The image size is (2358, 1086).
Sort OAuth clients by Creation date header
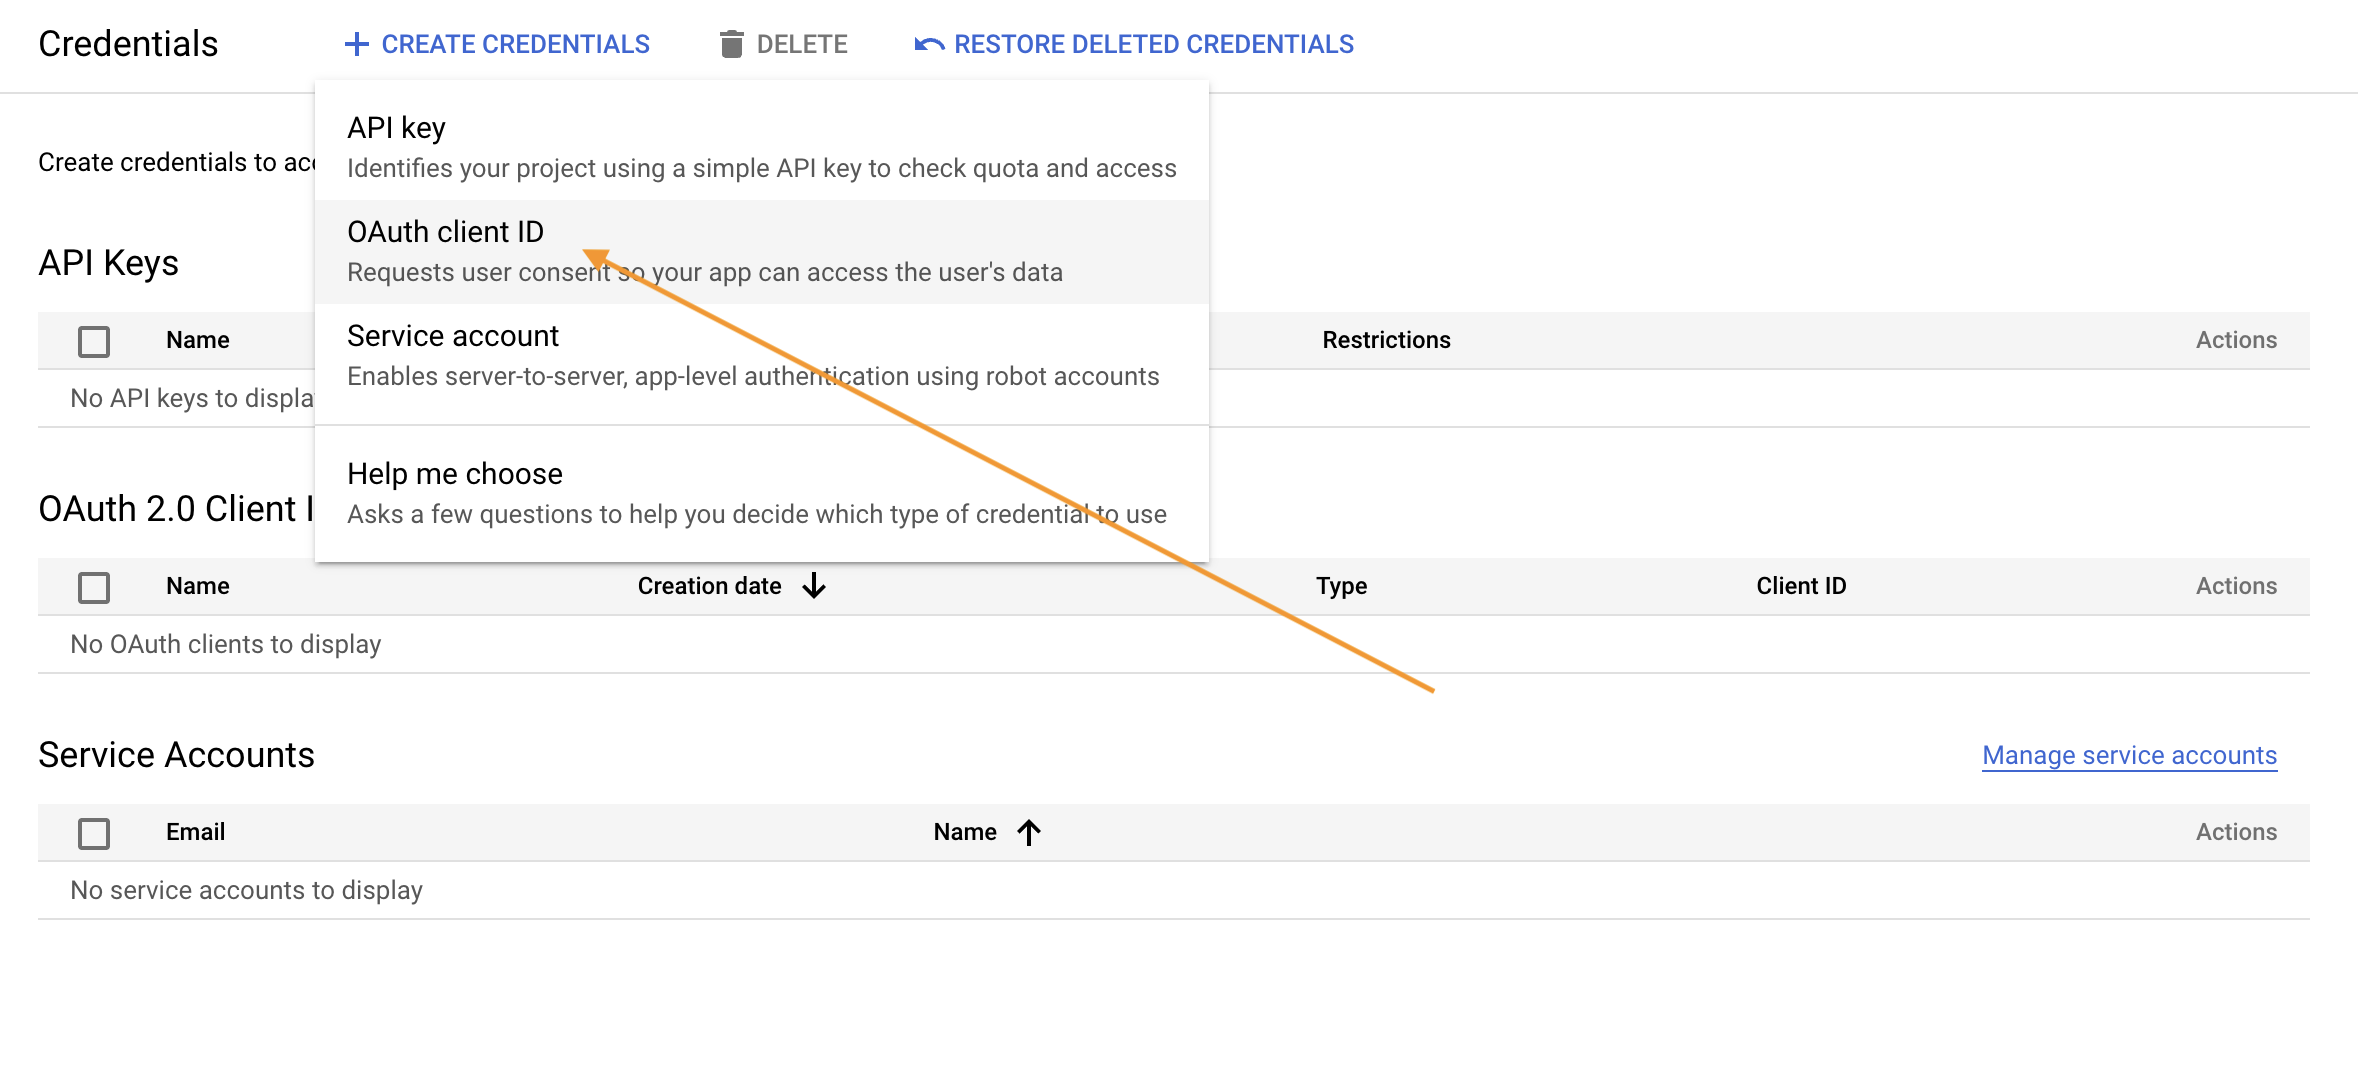709,586
